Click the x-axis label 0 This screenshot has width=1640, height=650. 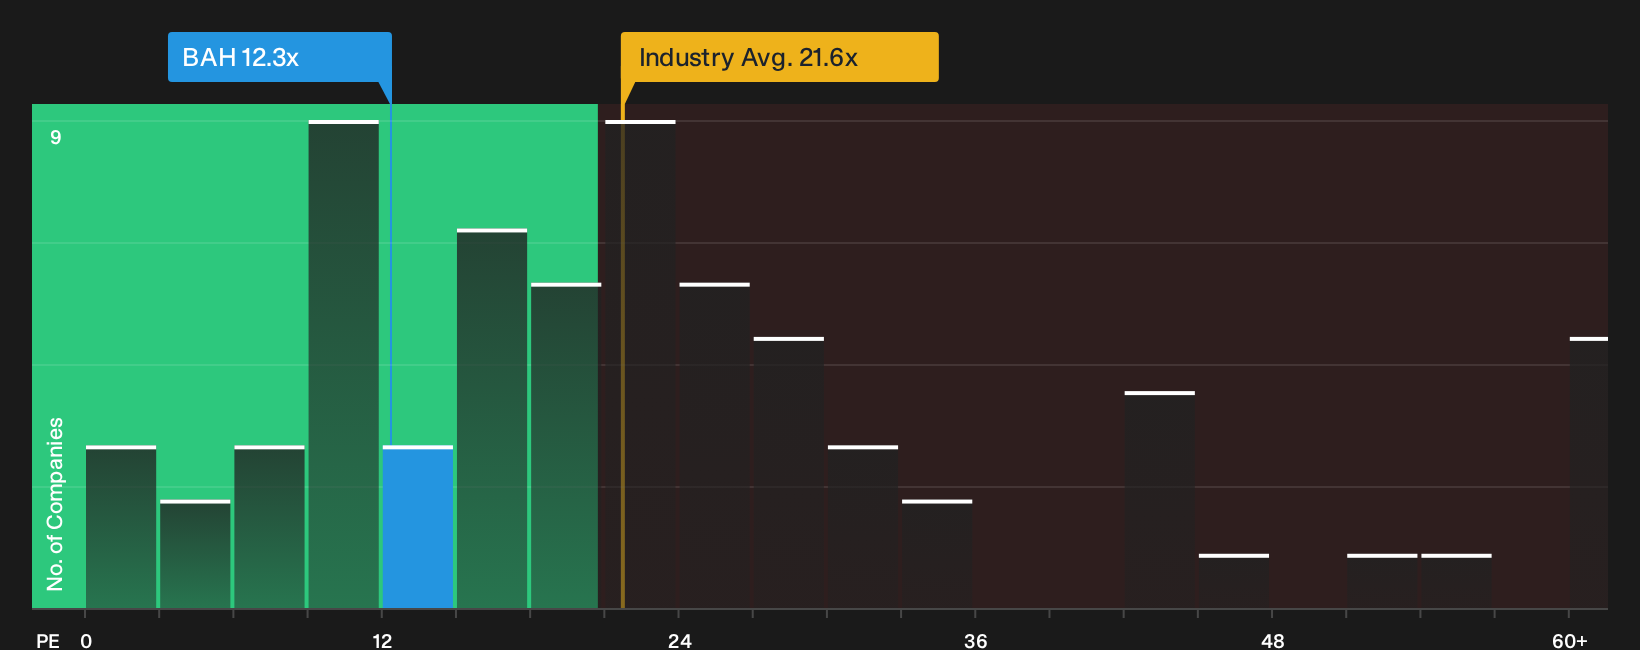tap(86, 640)
